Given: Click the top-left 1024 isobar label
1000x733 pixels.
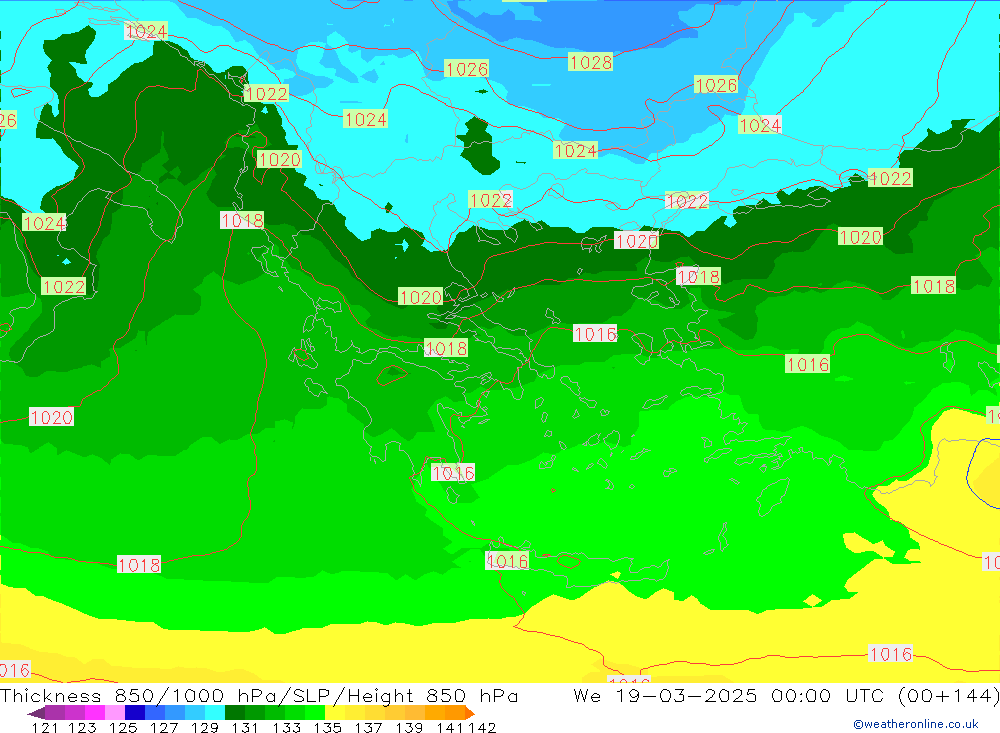Looking at the screenshot, I should [145, 31].
